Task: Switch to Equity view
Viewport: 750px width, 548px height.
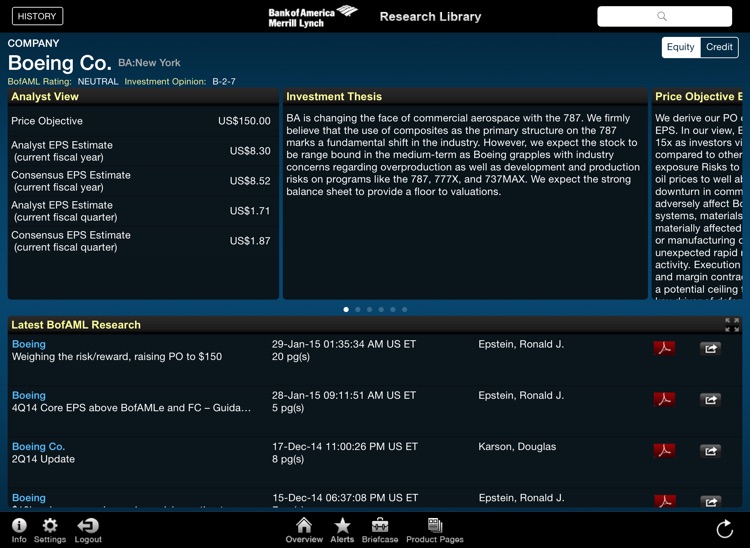Action: (x=681, y=47)
